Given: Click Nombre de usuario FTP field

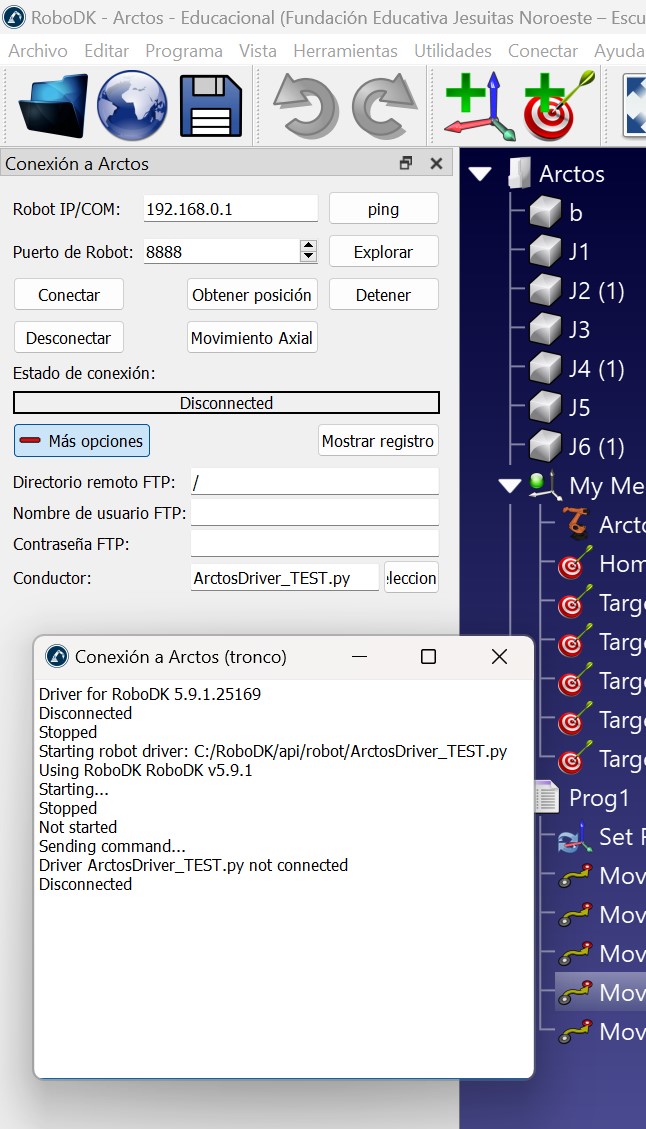Looking at the screenshot, I should (x=315, y=513).
